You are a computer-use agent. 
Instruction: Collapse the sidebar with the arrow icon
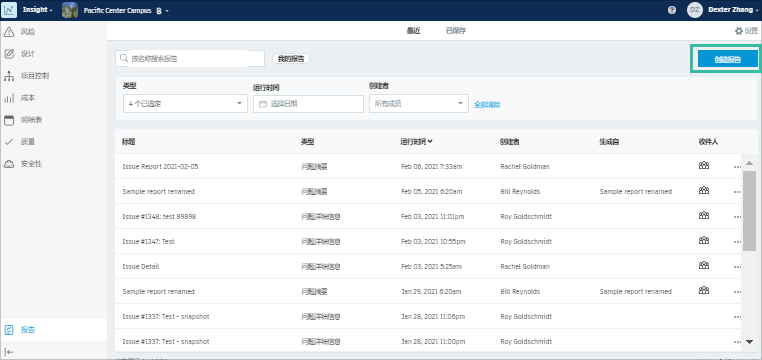[x=9, y=352]
